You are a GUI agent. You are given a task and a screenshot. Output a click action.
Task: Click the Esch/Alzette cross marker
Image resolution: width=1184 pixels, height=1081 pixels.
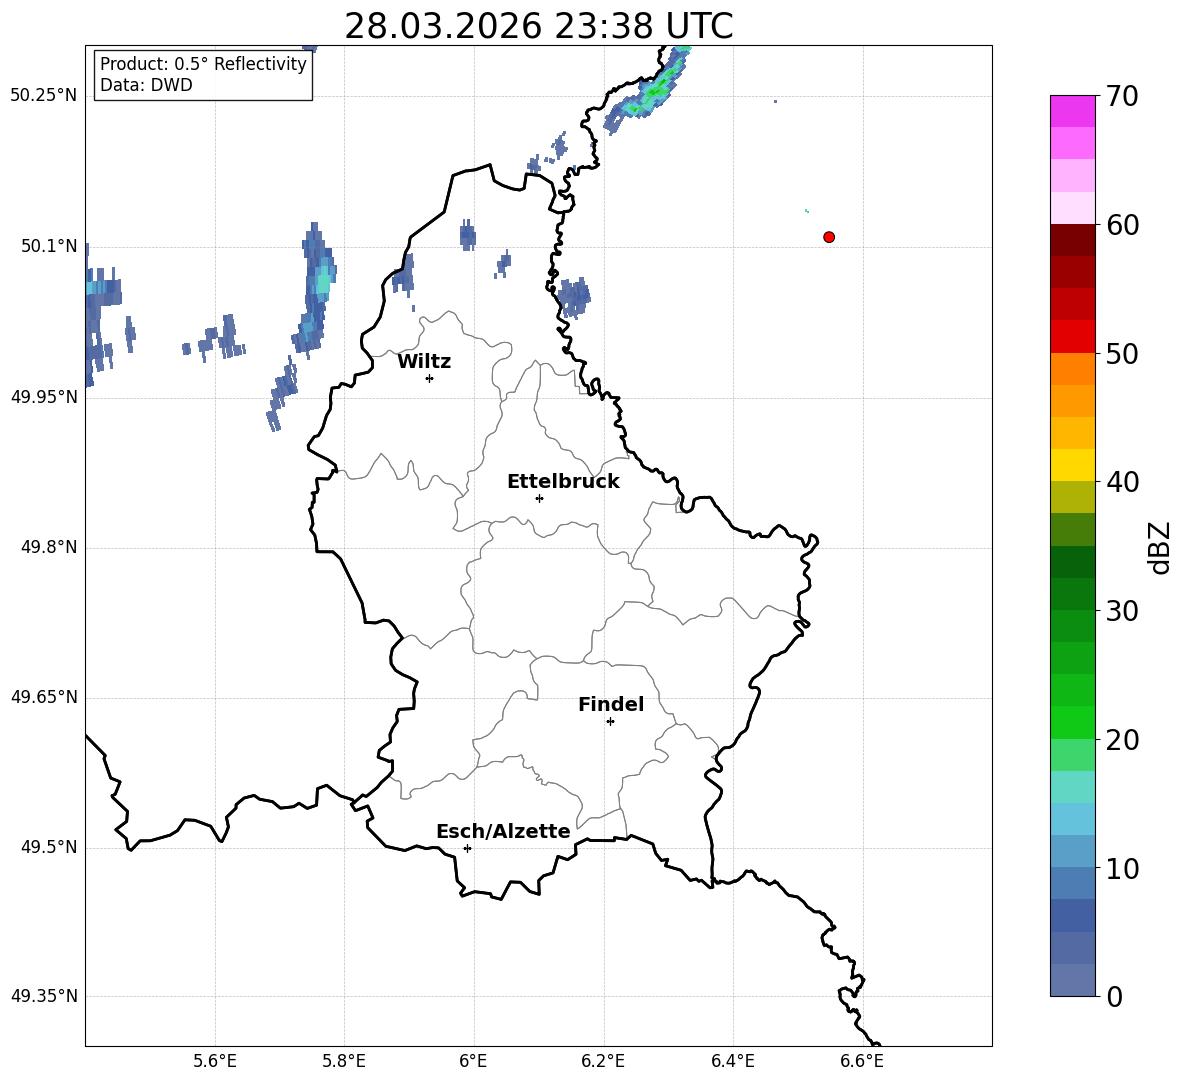[467, 848]
